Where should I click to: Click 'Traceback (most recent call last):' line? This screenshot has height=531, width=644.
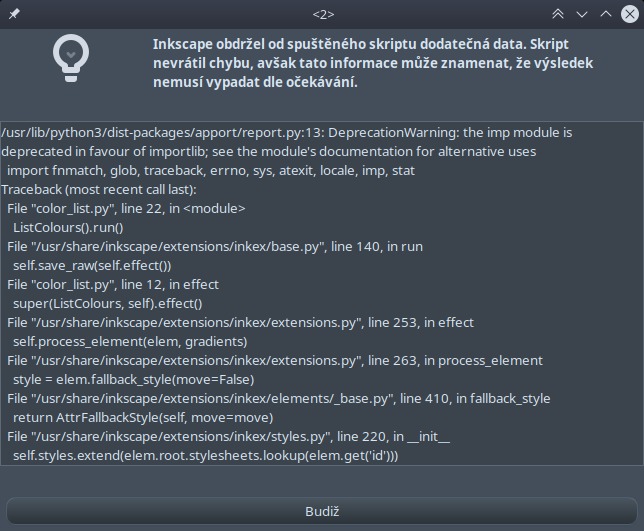point(99,189)
